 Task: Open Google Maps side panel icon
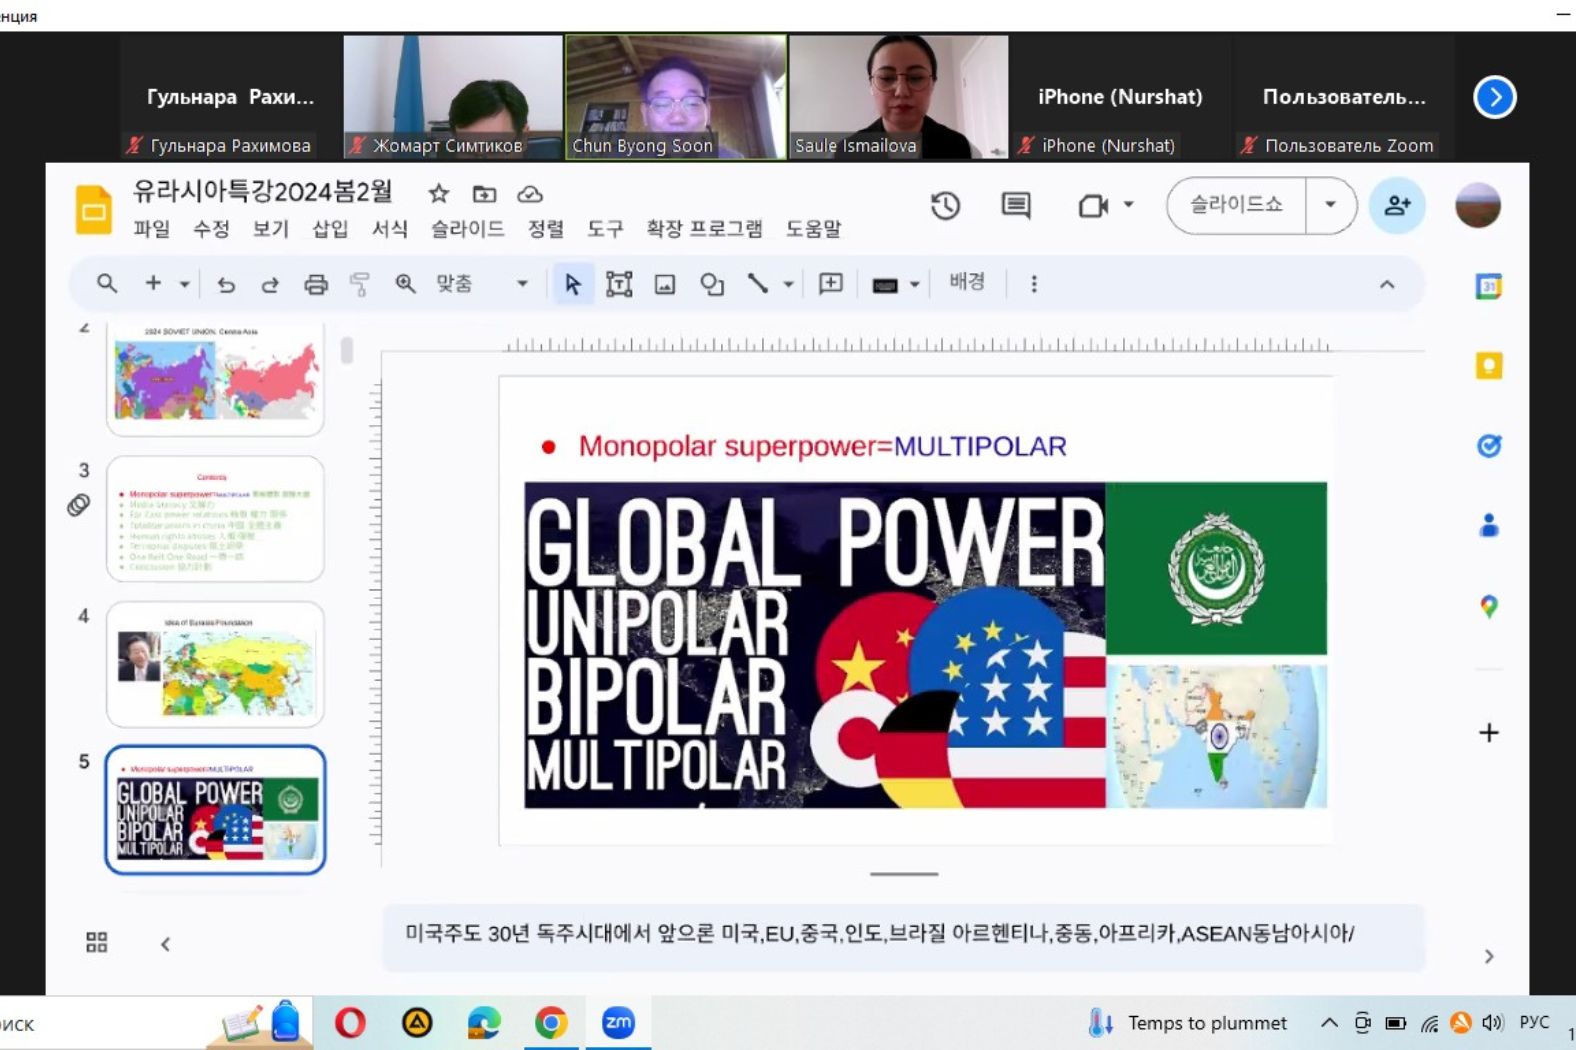pyautogui.click(x=1489, y=606)
